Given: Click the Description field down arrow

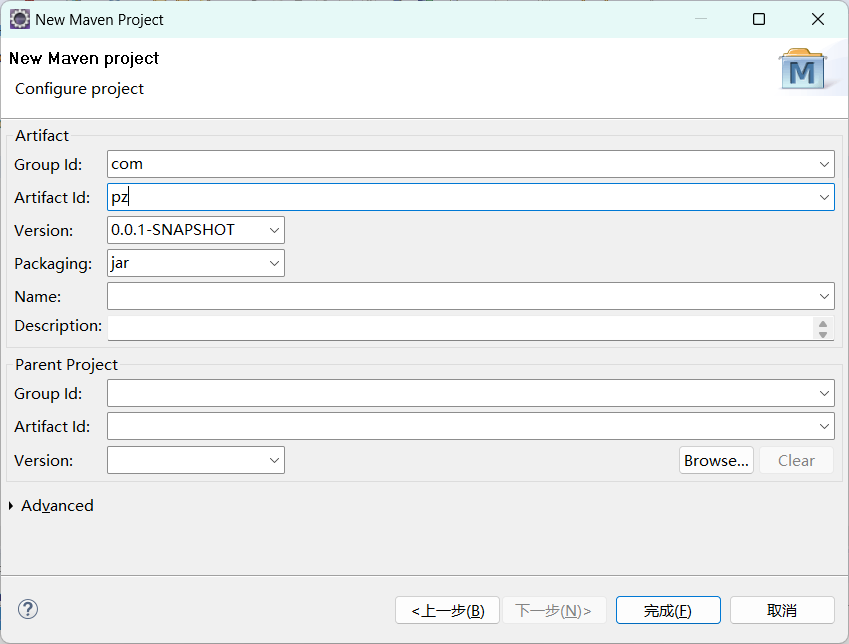Looking at the screenshot, I should 823,335.
